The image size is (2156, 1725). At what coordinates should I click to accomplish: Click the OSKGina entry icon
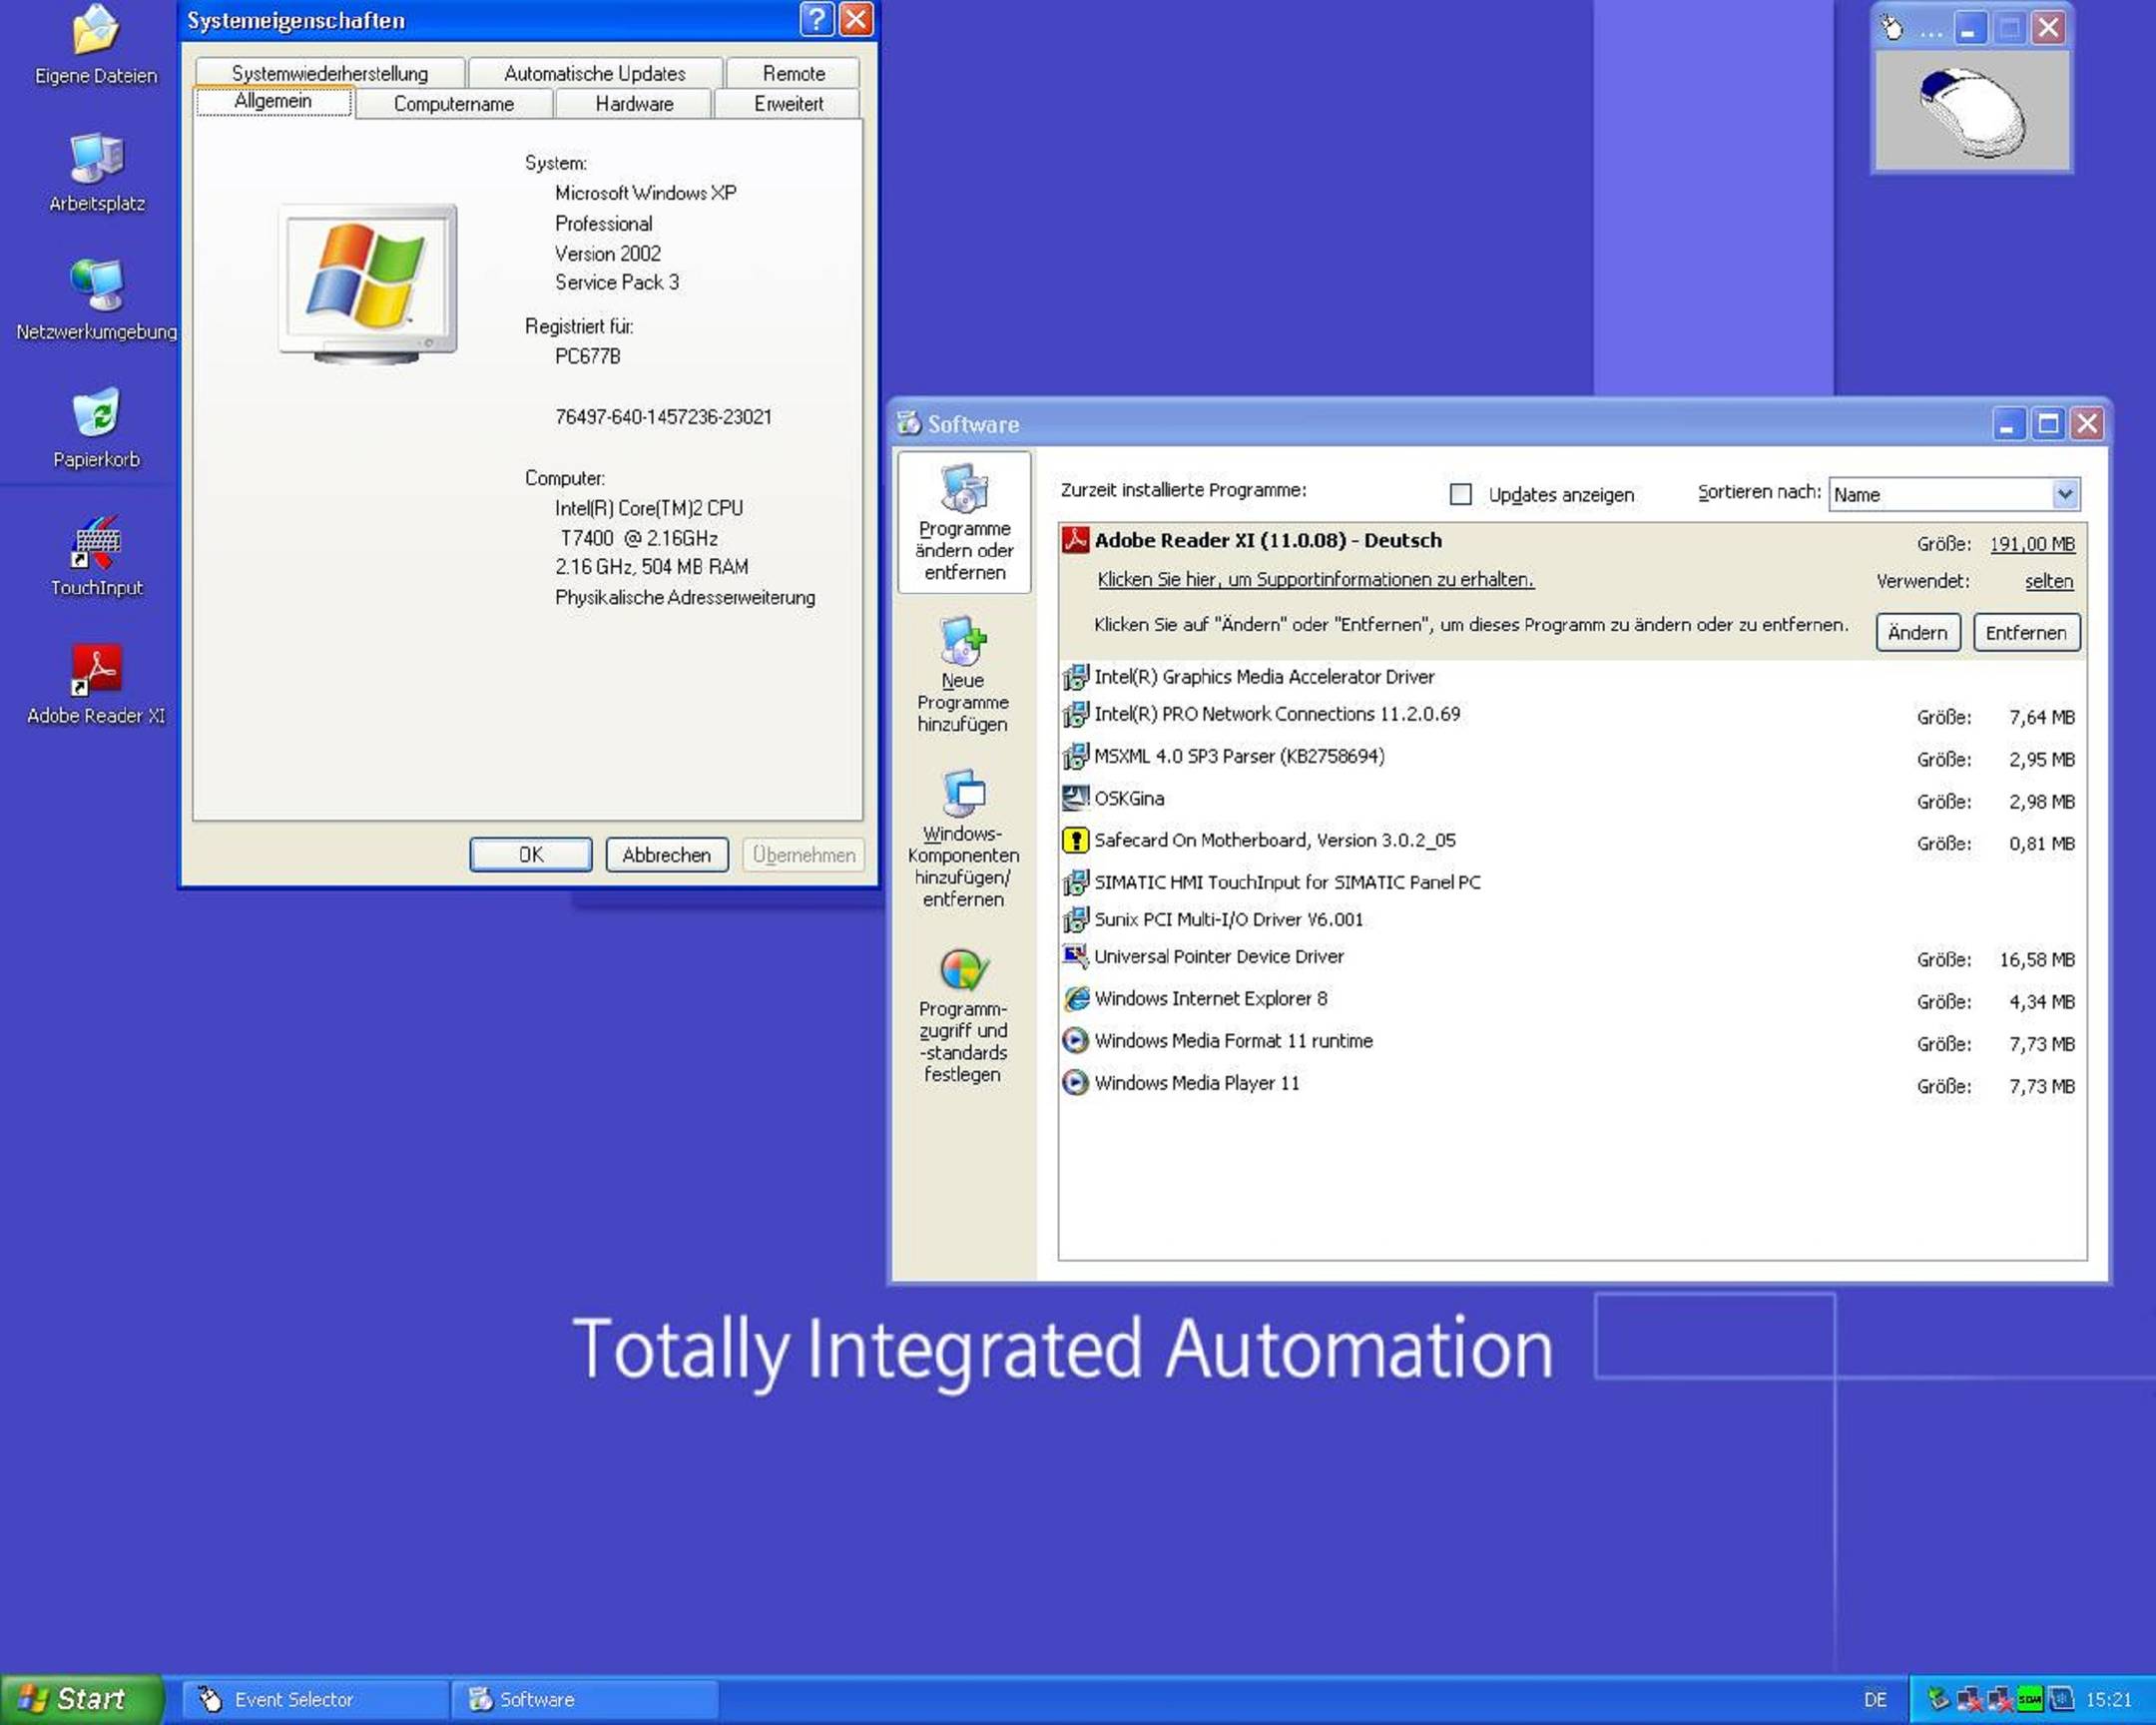[1075, 798]
